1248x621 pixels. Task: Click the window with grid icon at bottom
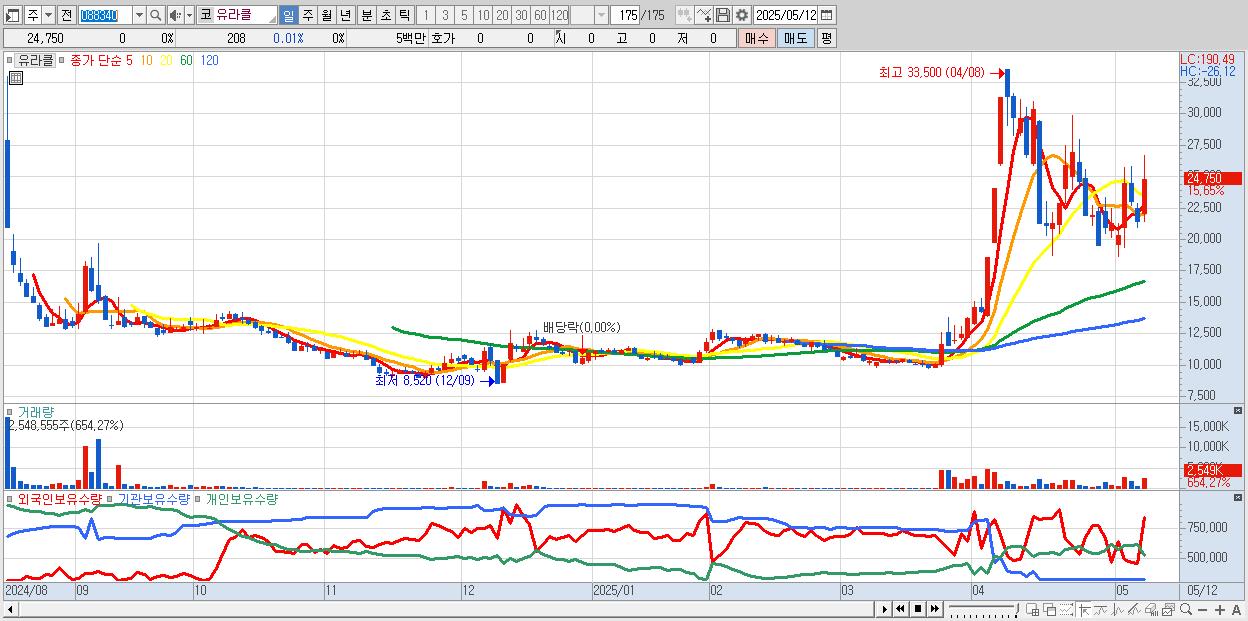[1033, 609]
